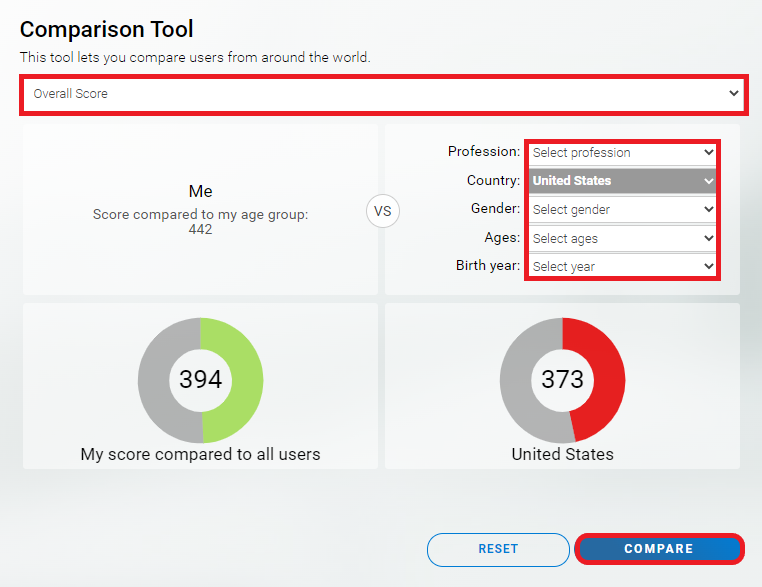Click the gray segment of the 394 donut
This screenshot has height=587, width=762.
tap(156, 380)
